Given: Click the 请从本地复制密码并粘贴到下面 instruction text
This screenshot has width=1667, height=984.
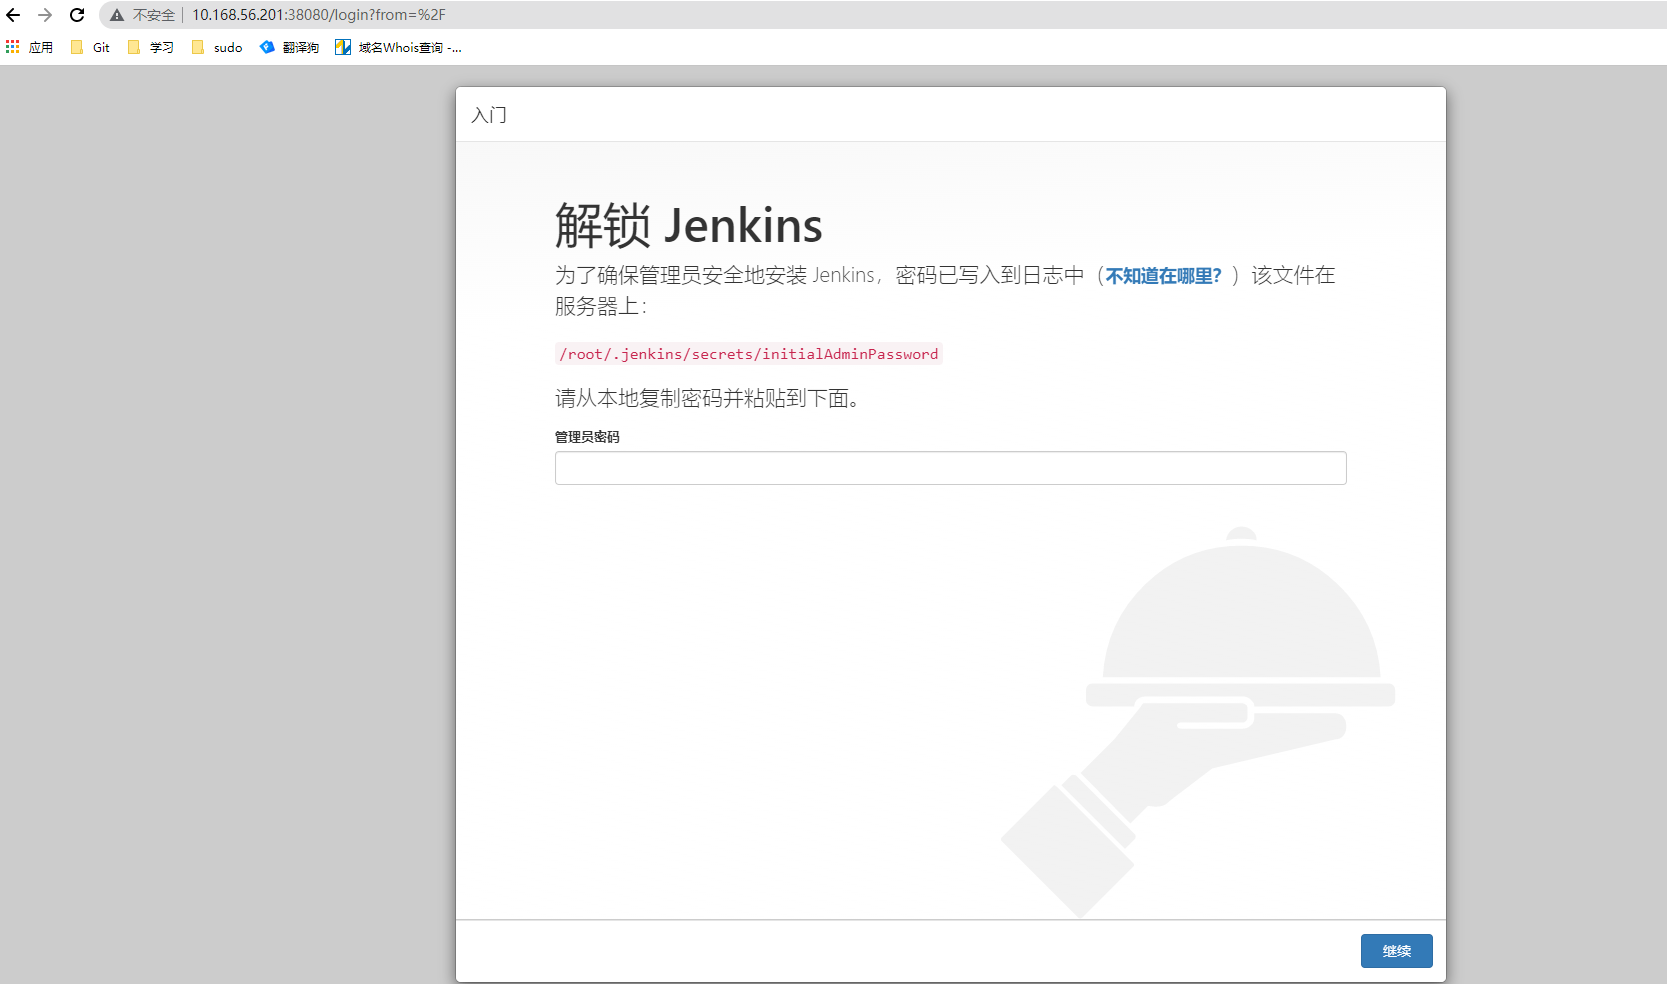Looking at the screenshot, I should [707, 398].
